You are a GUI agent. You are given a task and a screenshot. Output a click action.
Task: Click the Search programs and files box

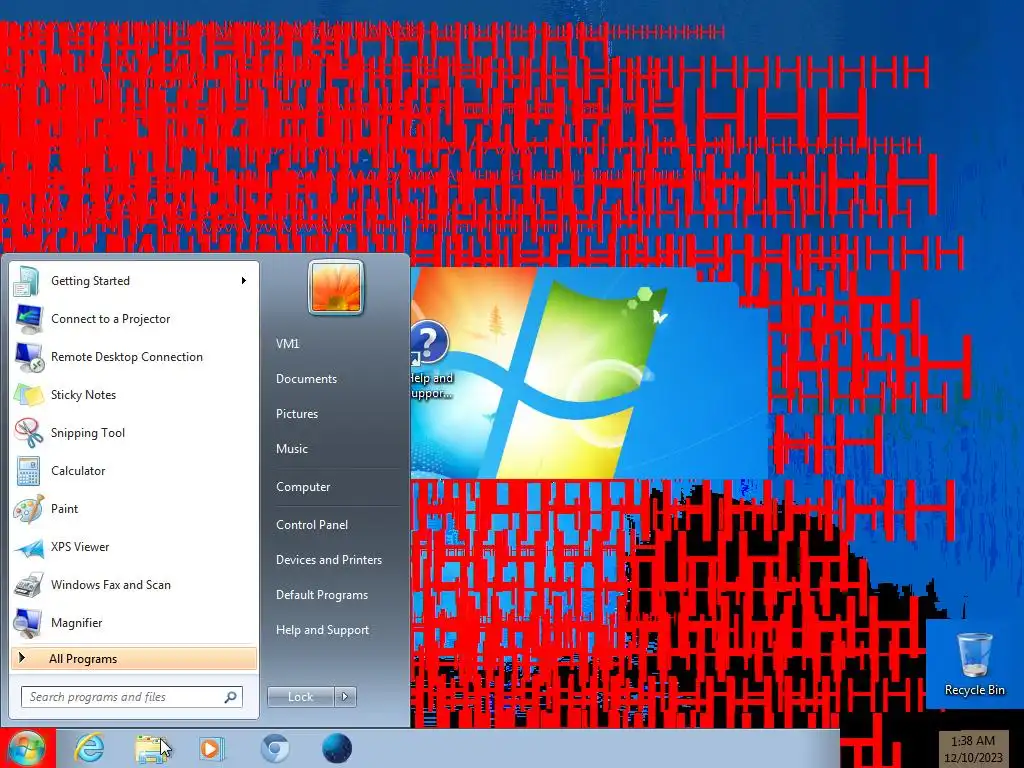131,697
